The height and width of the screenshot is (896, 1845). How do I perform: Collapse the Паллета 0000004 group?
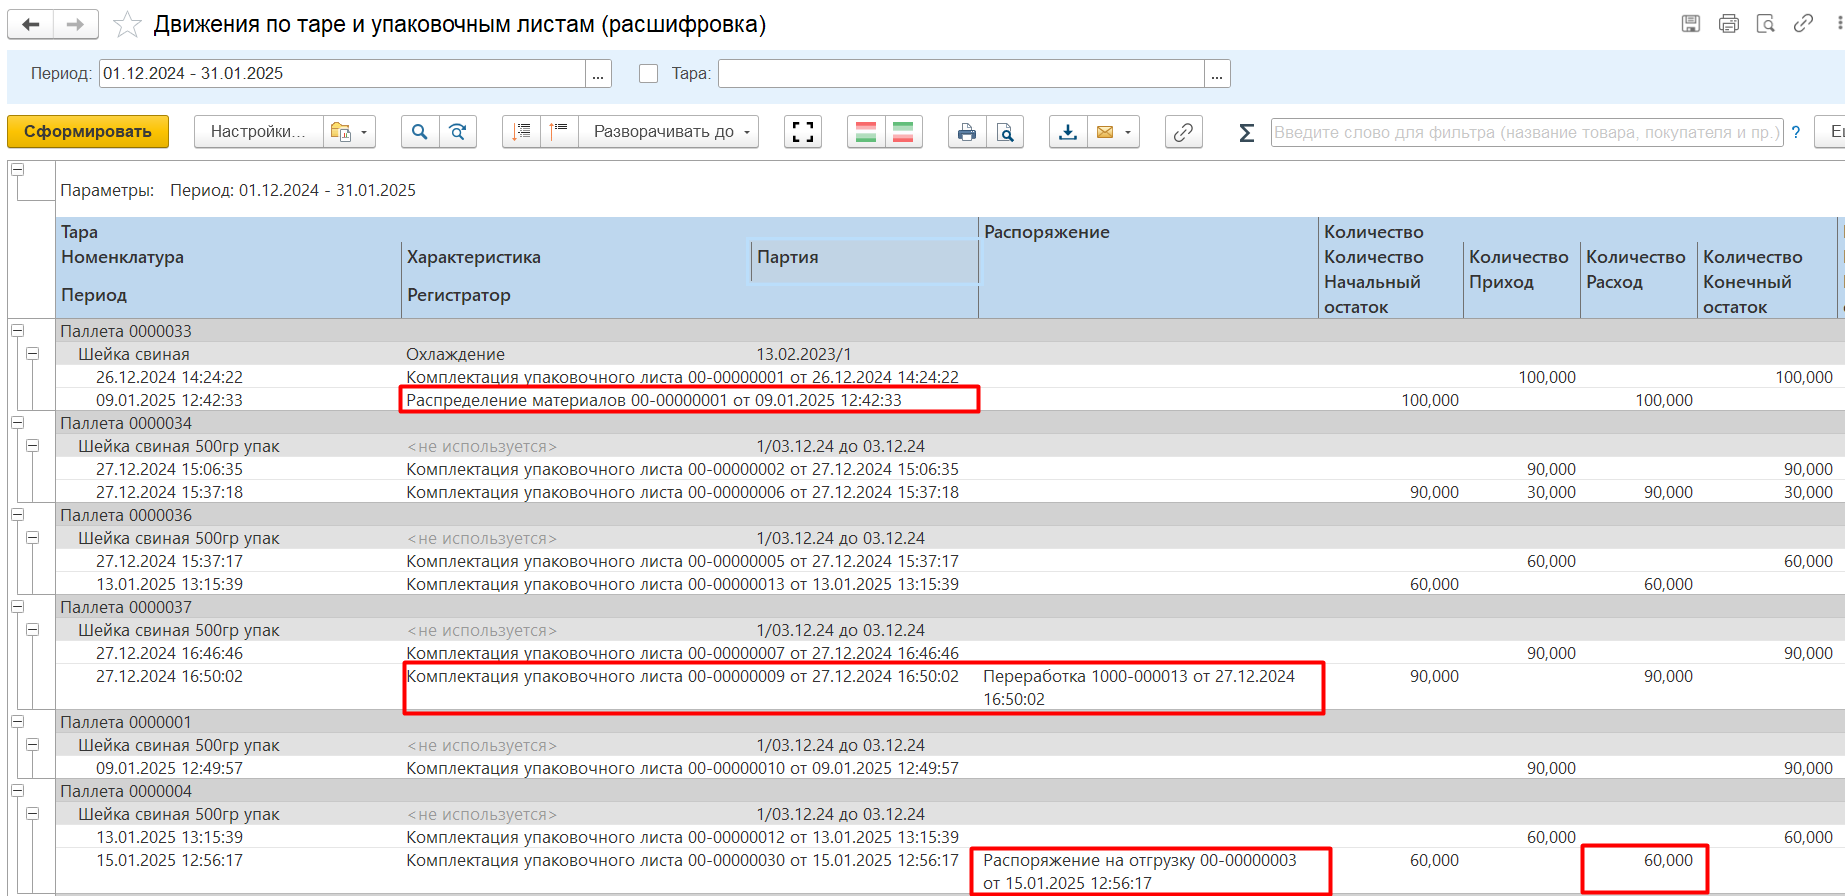(x=17, y=791)
